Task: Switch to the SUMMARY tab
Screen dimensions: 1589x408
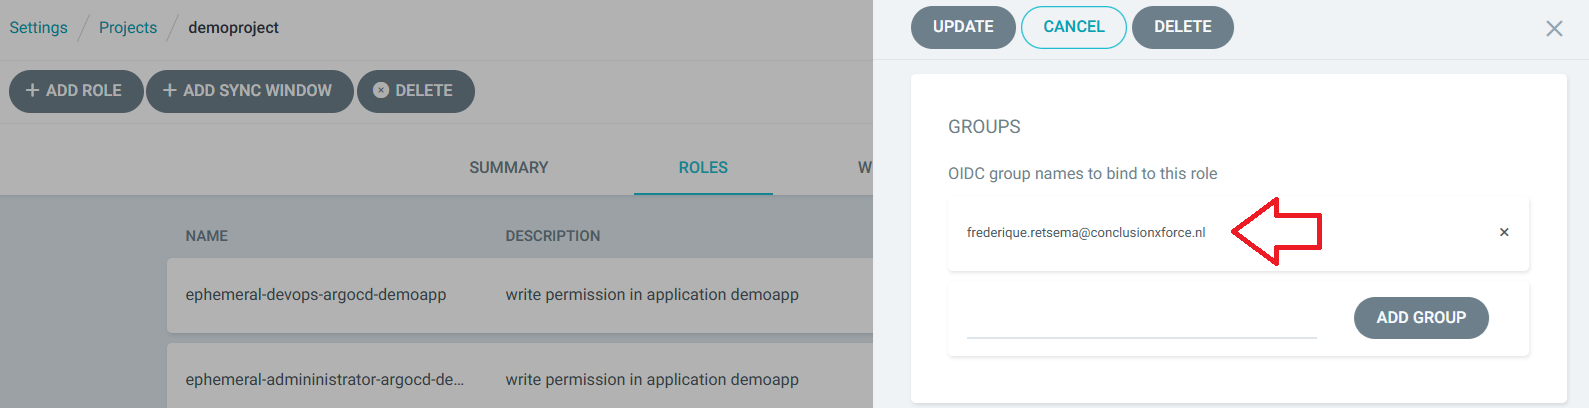Action: [508, 168]
